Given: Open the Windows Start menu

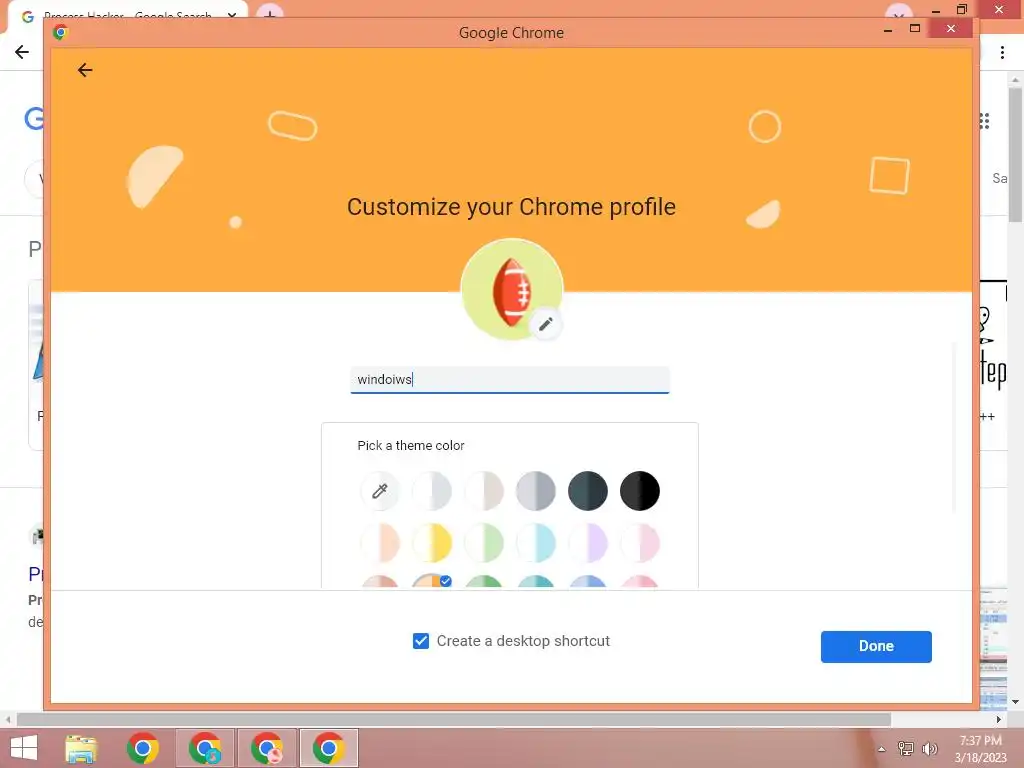Looking at the screenshot, I should click(x=24, y=748).
